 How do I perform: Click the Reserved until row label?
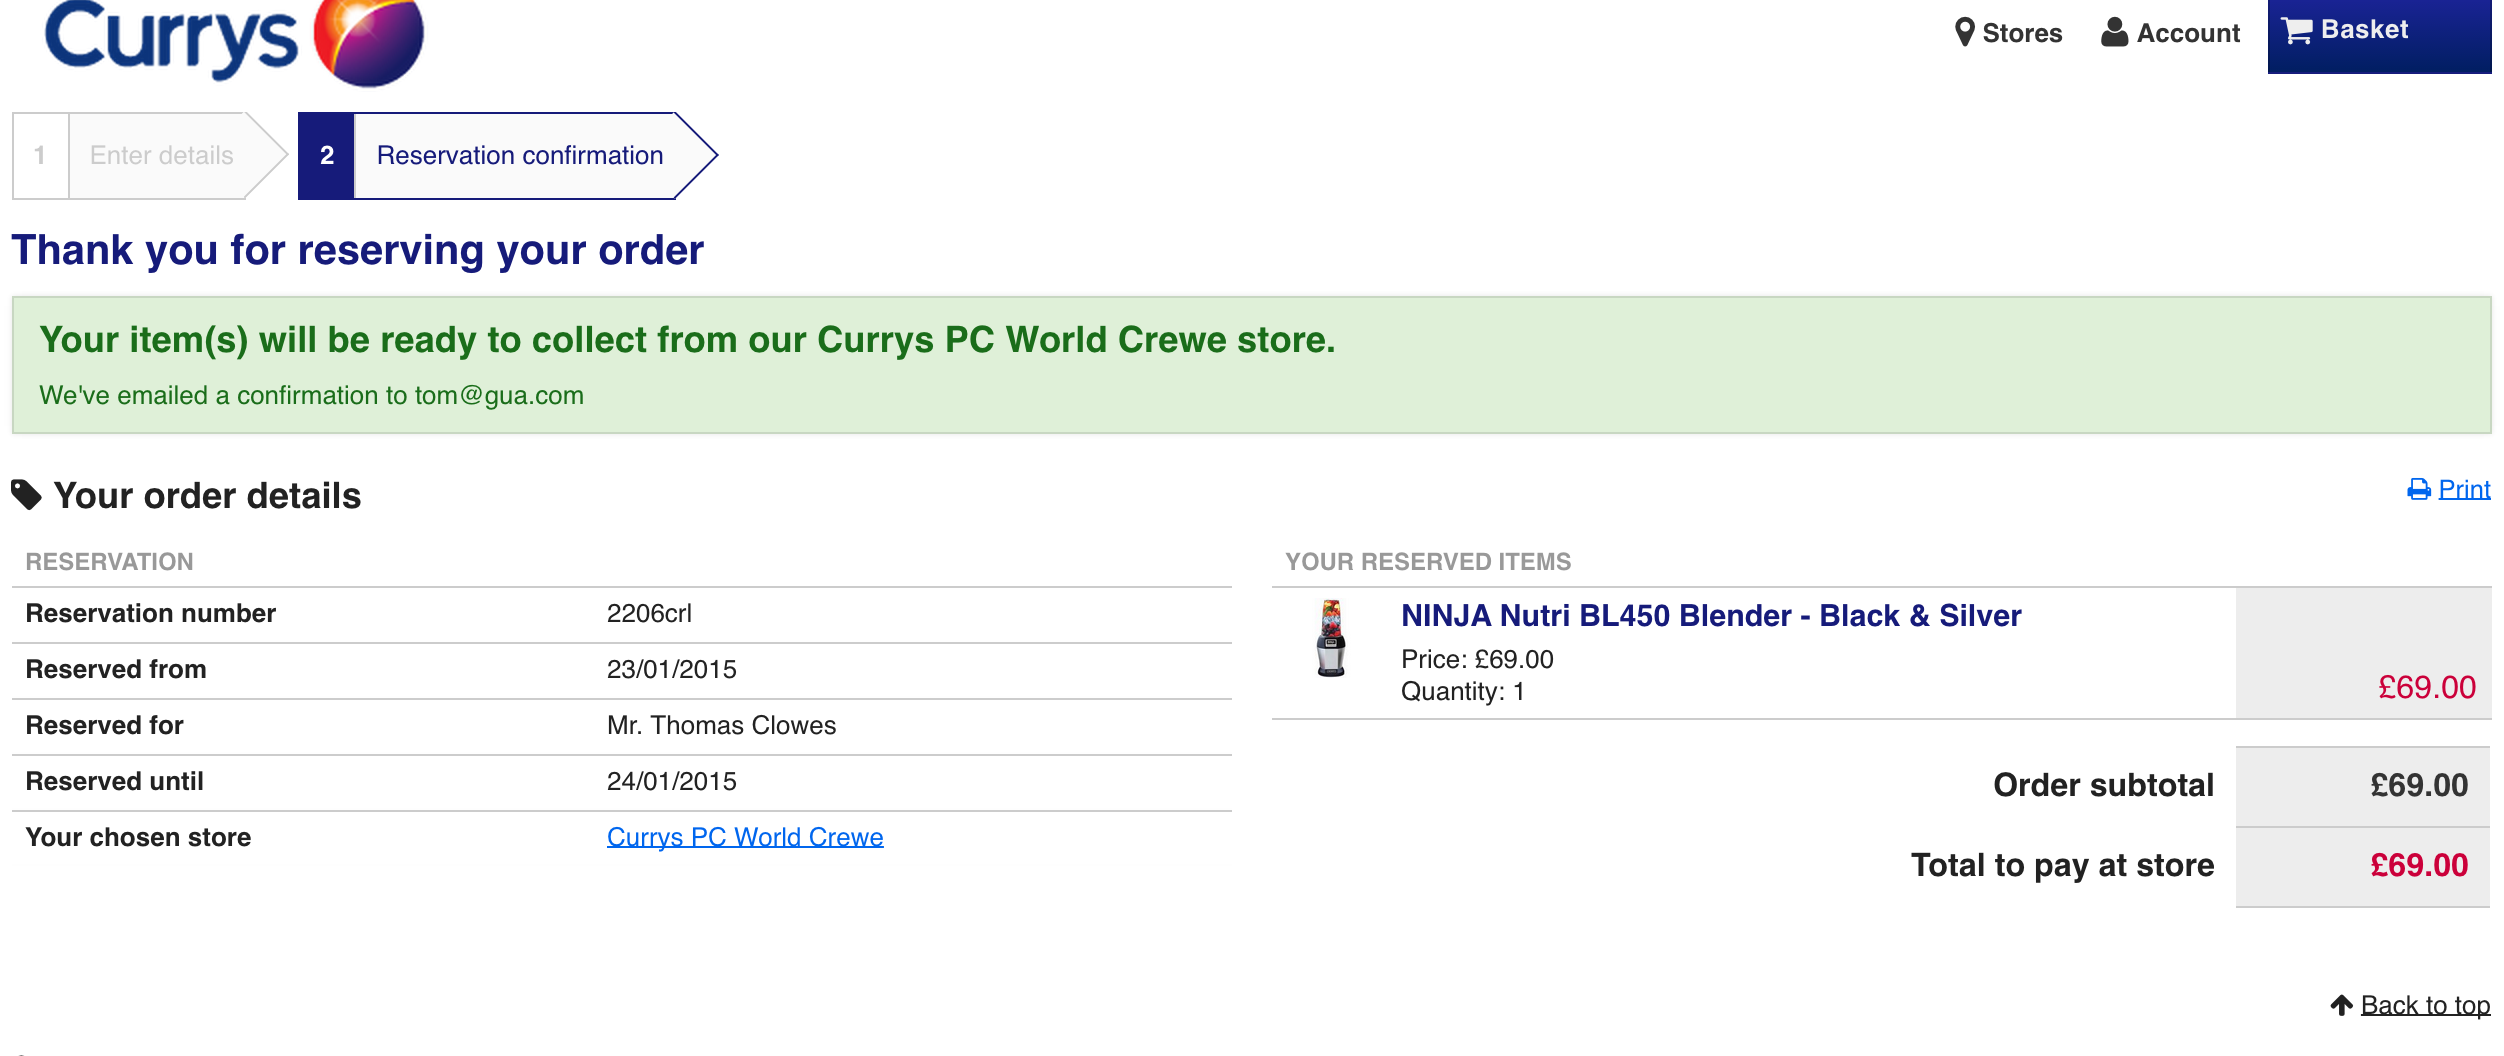point(114,781)
